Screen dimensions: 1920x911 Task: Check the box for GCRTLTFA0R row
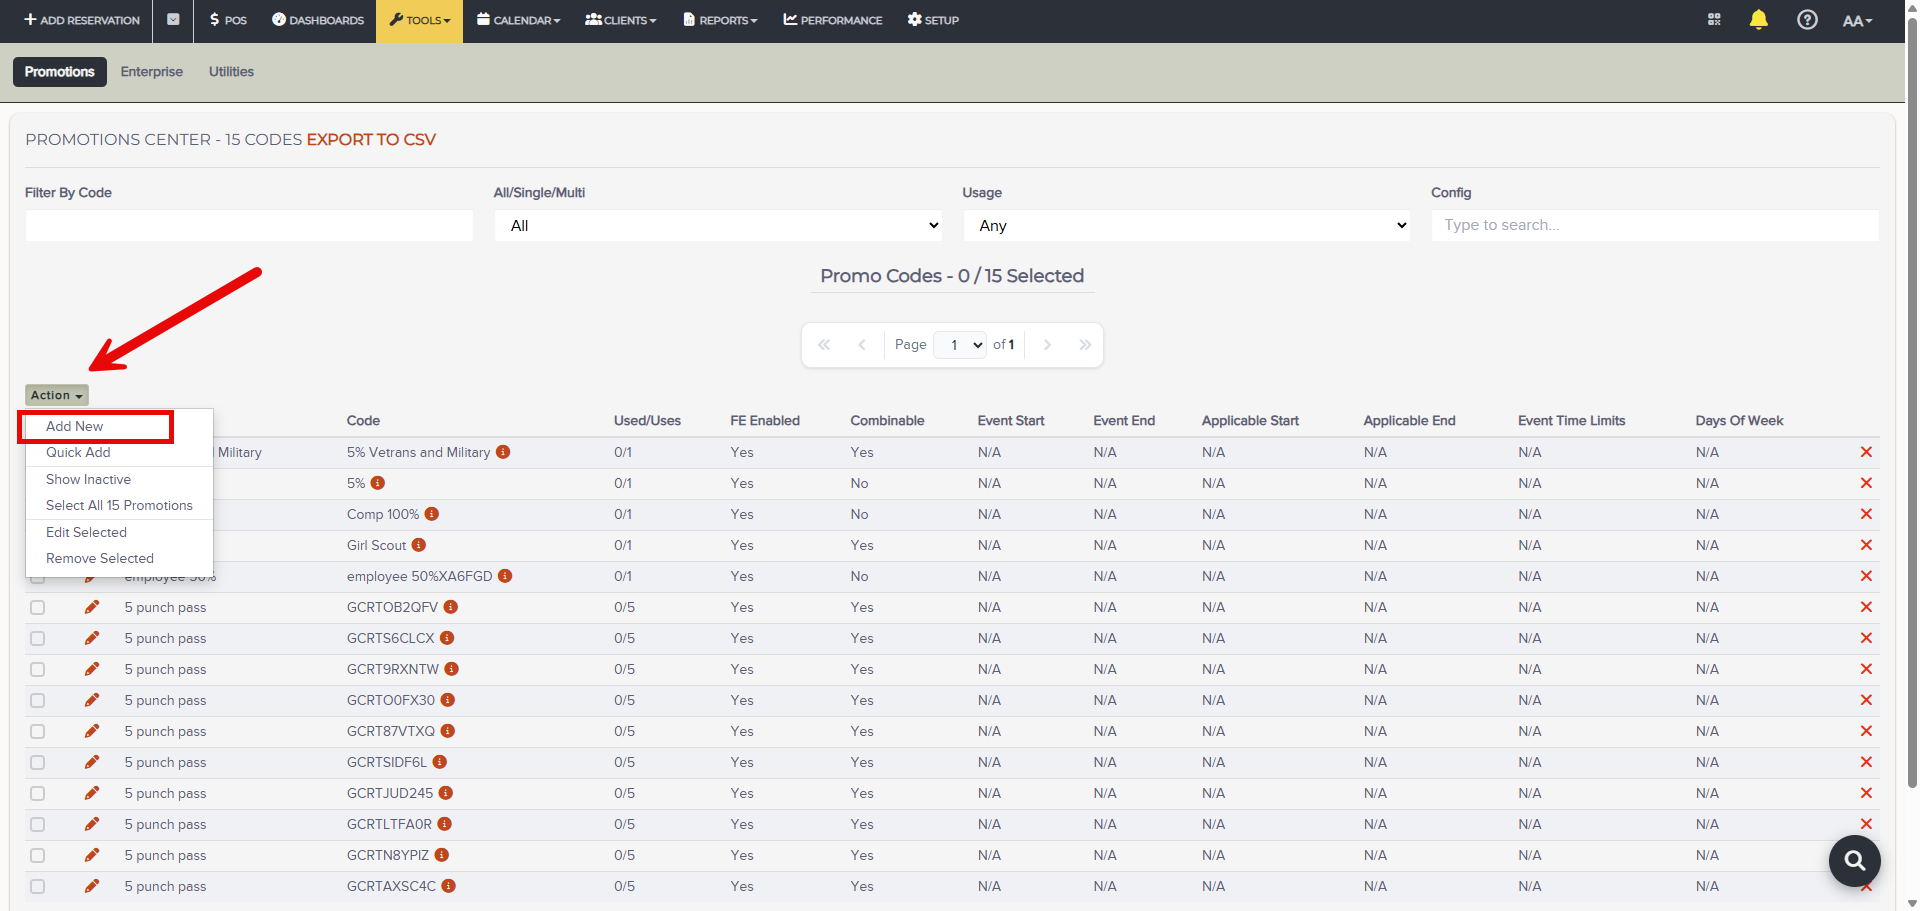coord(37,824)
